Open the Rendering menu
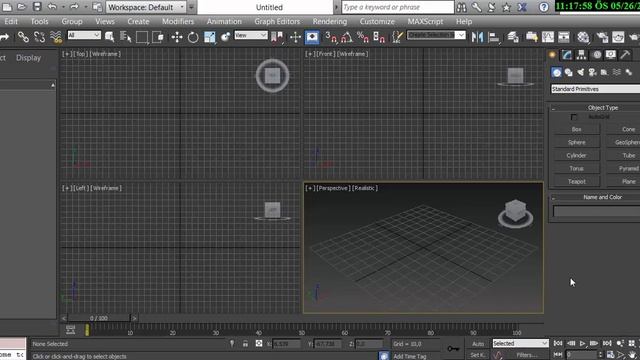This screenshot has height=360, width=640. tap(330, 21)
